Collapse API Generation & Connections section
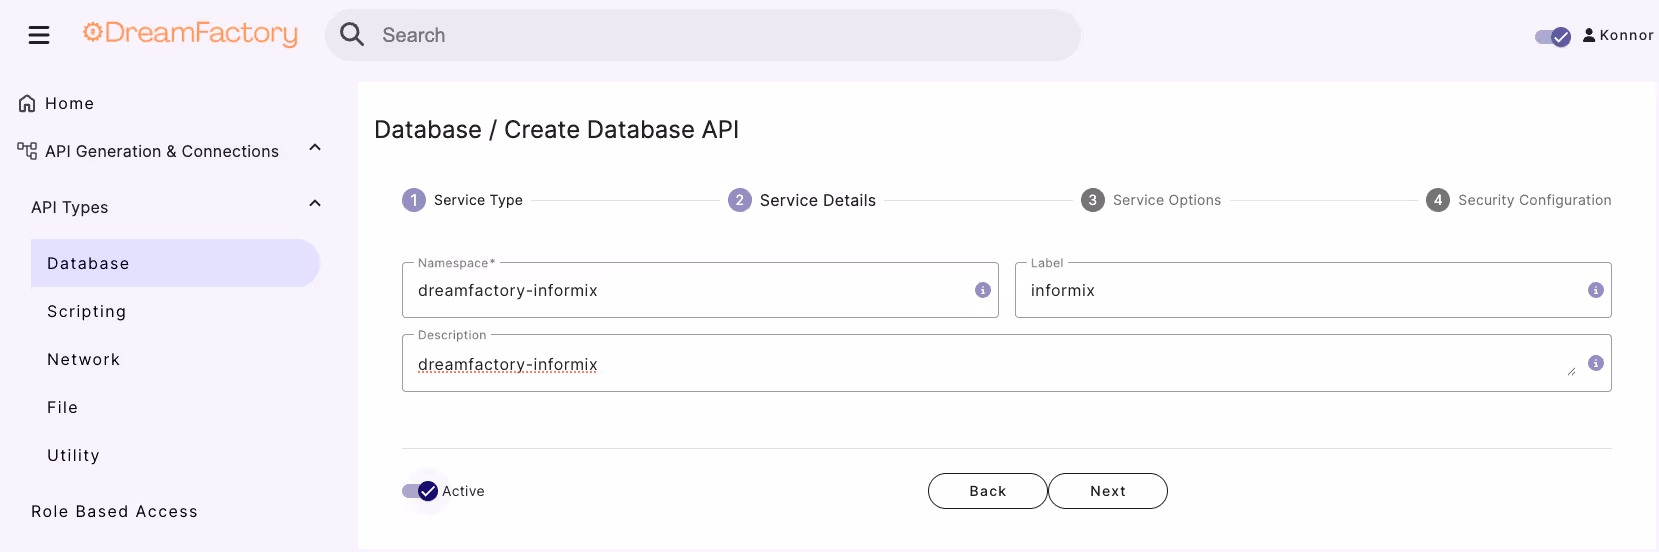Viewport: 1659px width, 552px height. [315, 148]
